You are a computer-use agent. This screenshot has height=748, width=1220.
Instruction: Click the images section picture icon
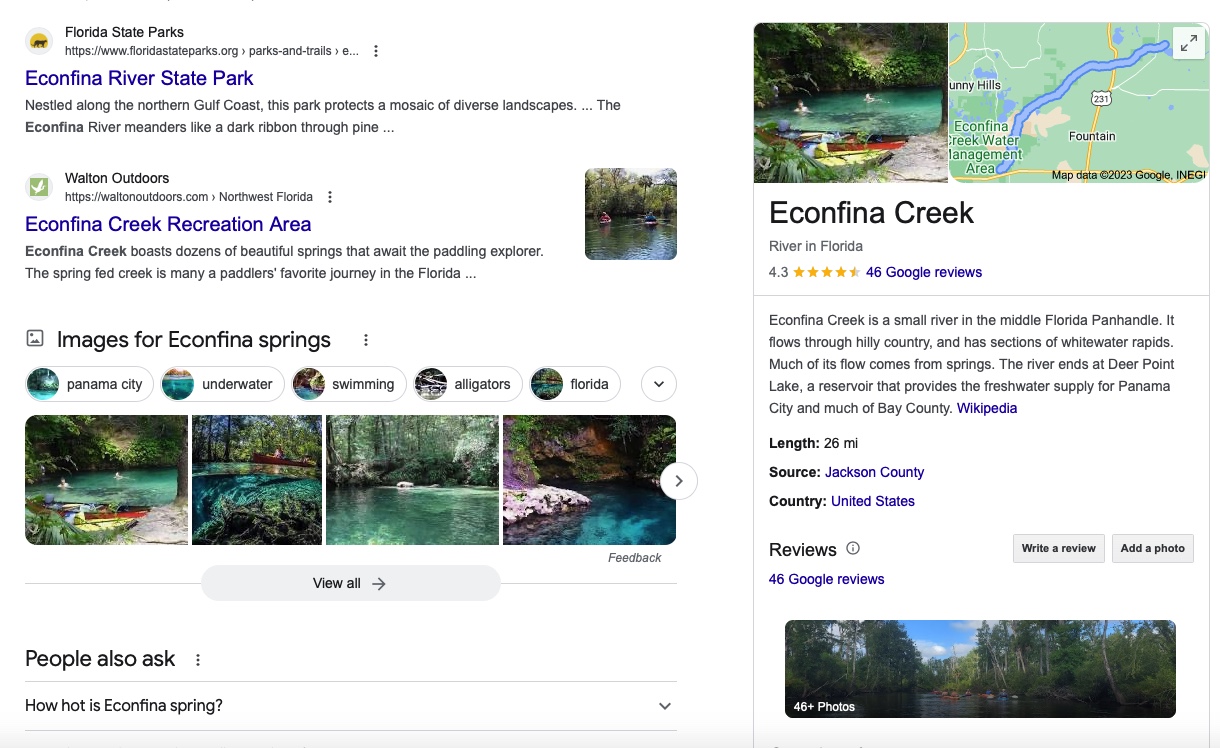[x=35, y=339]
